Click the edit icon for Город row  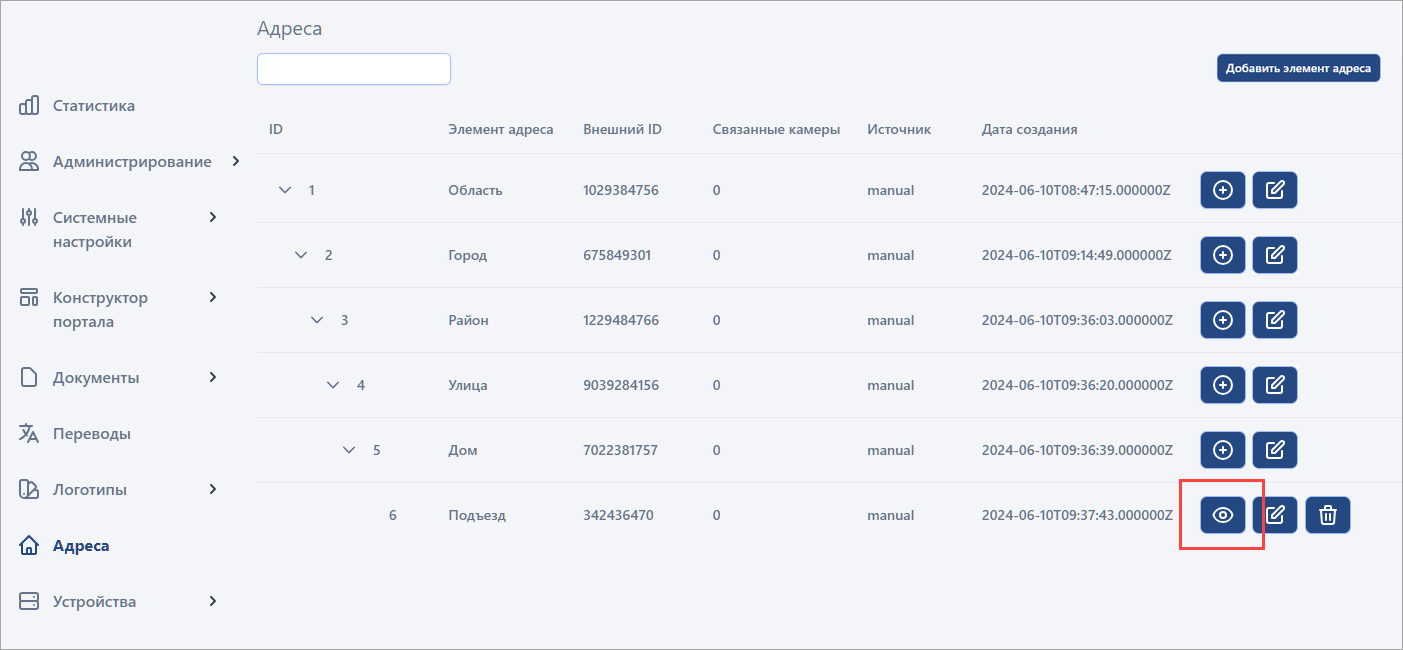(x=1274, y=255)
